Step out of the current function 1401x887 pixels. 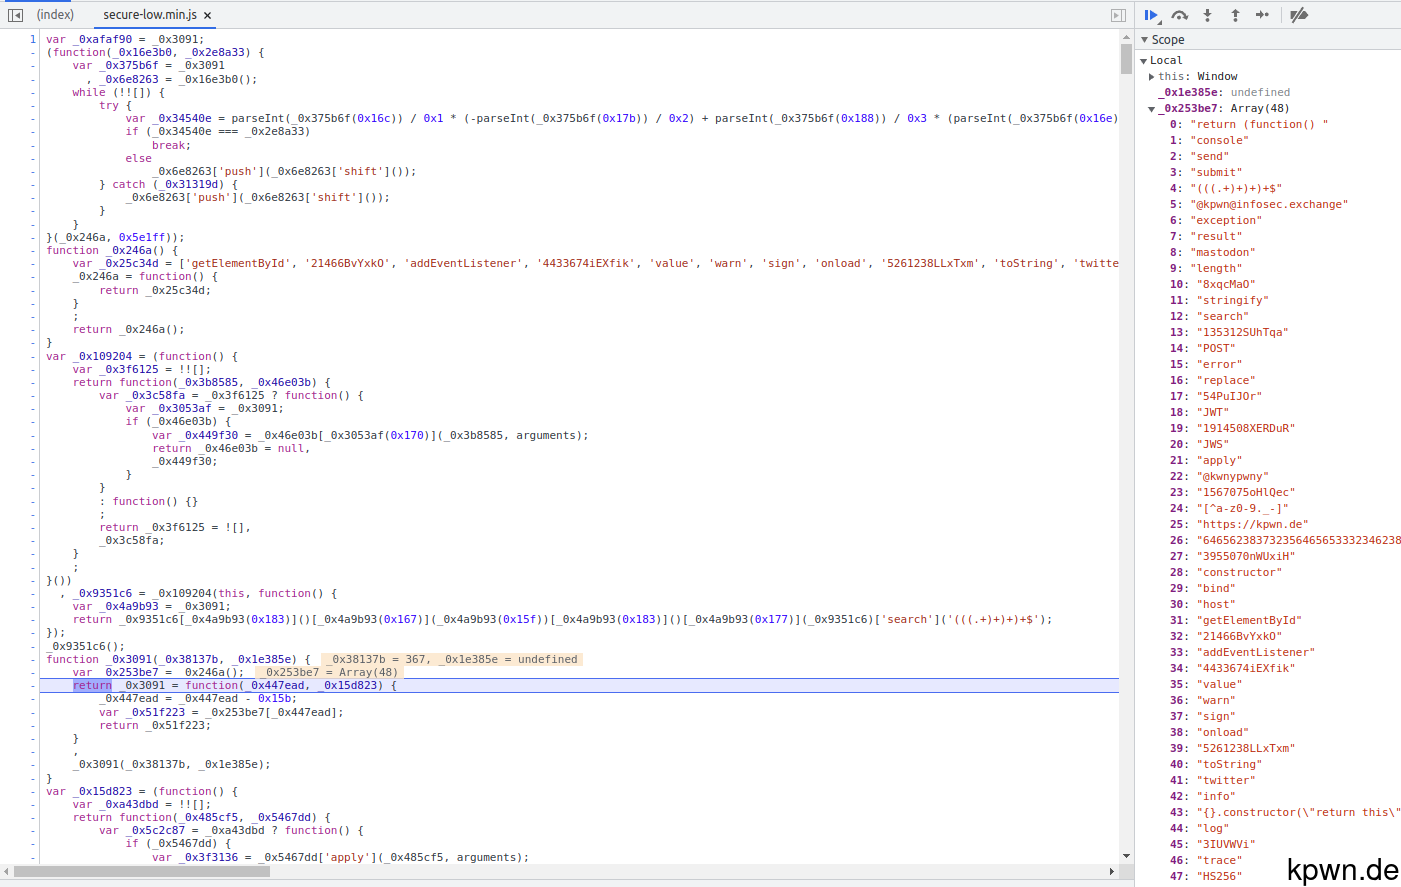point(1234,14)
